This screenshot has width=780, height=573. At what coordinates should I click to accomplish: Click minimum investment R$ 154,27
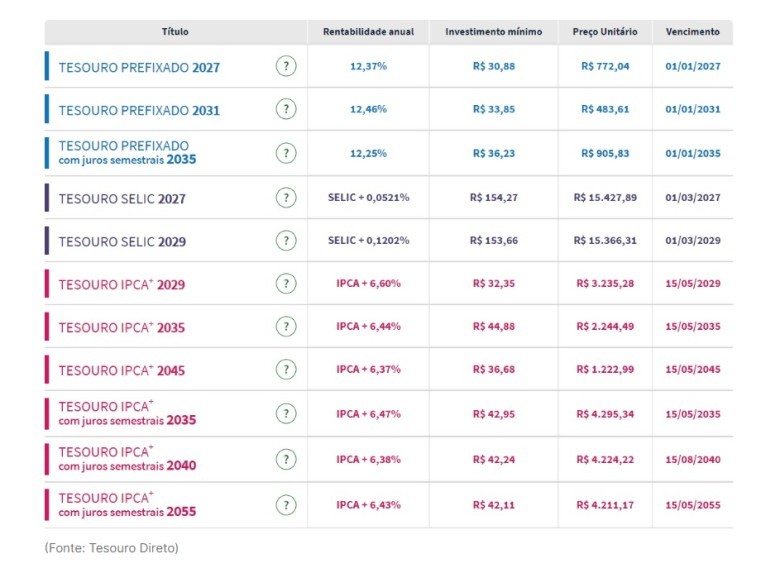[x=493, y=197]
